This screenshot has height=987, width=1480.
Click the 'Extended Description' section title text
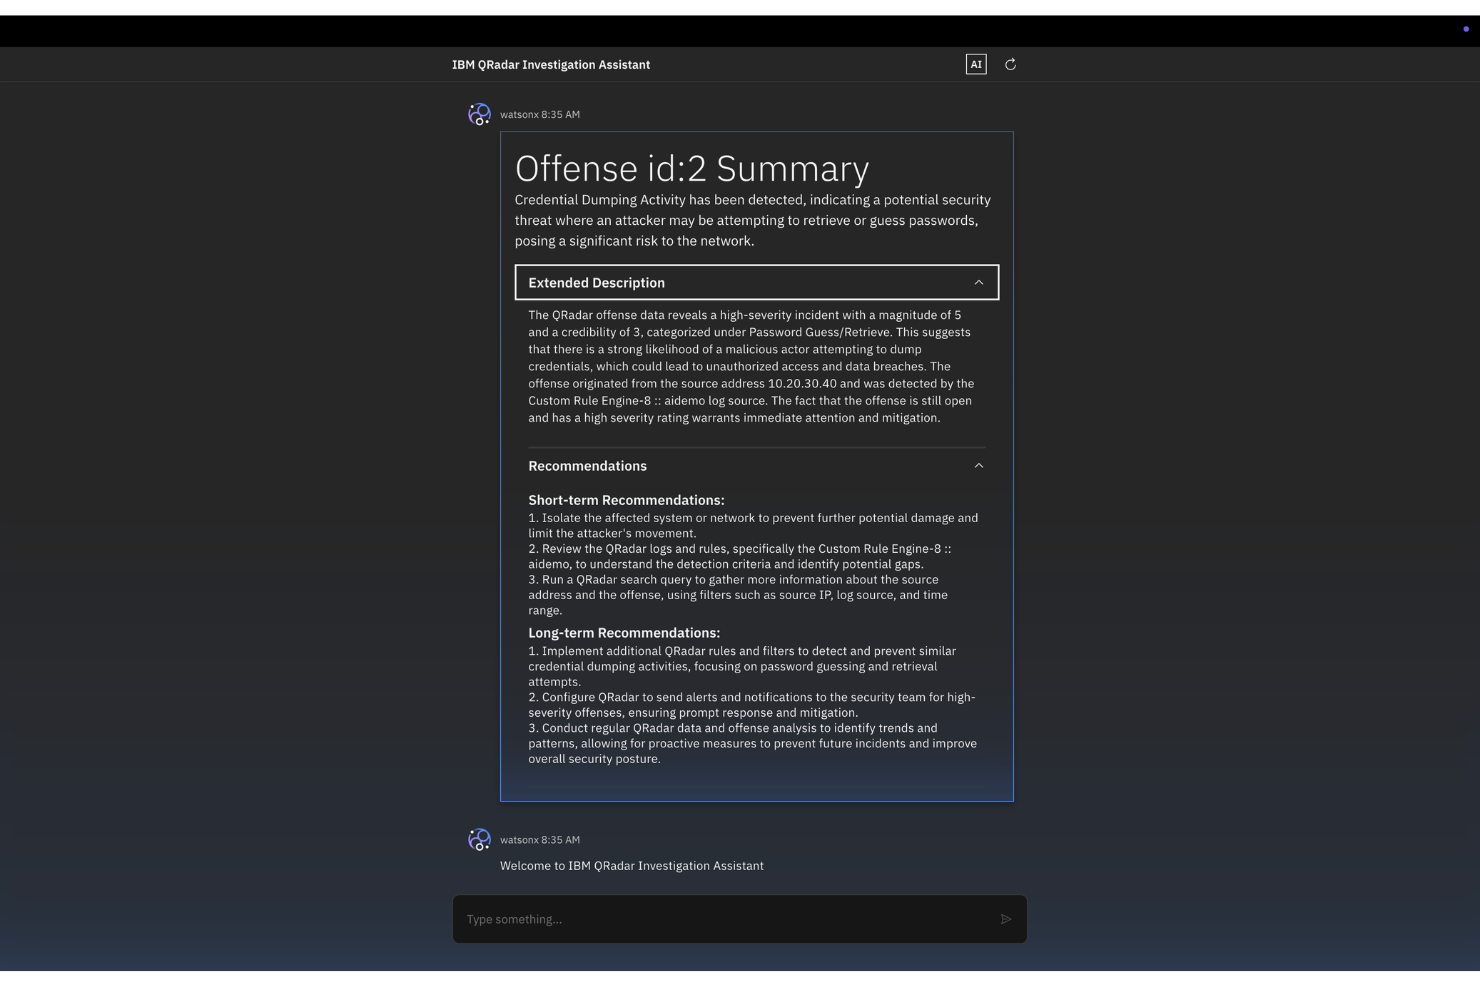click(x=597, y=283)
